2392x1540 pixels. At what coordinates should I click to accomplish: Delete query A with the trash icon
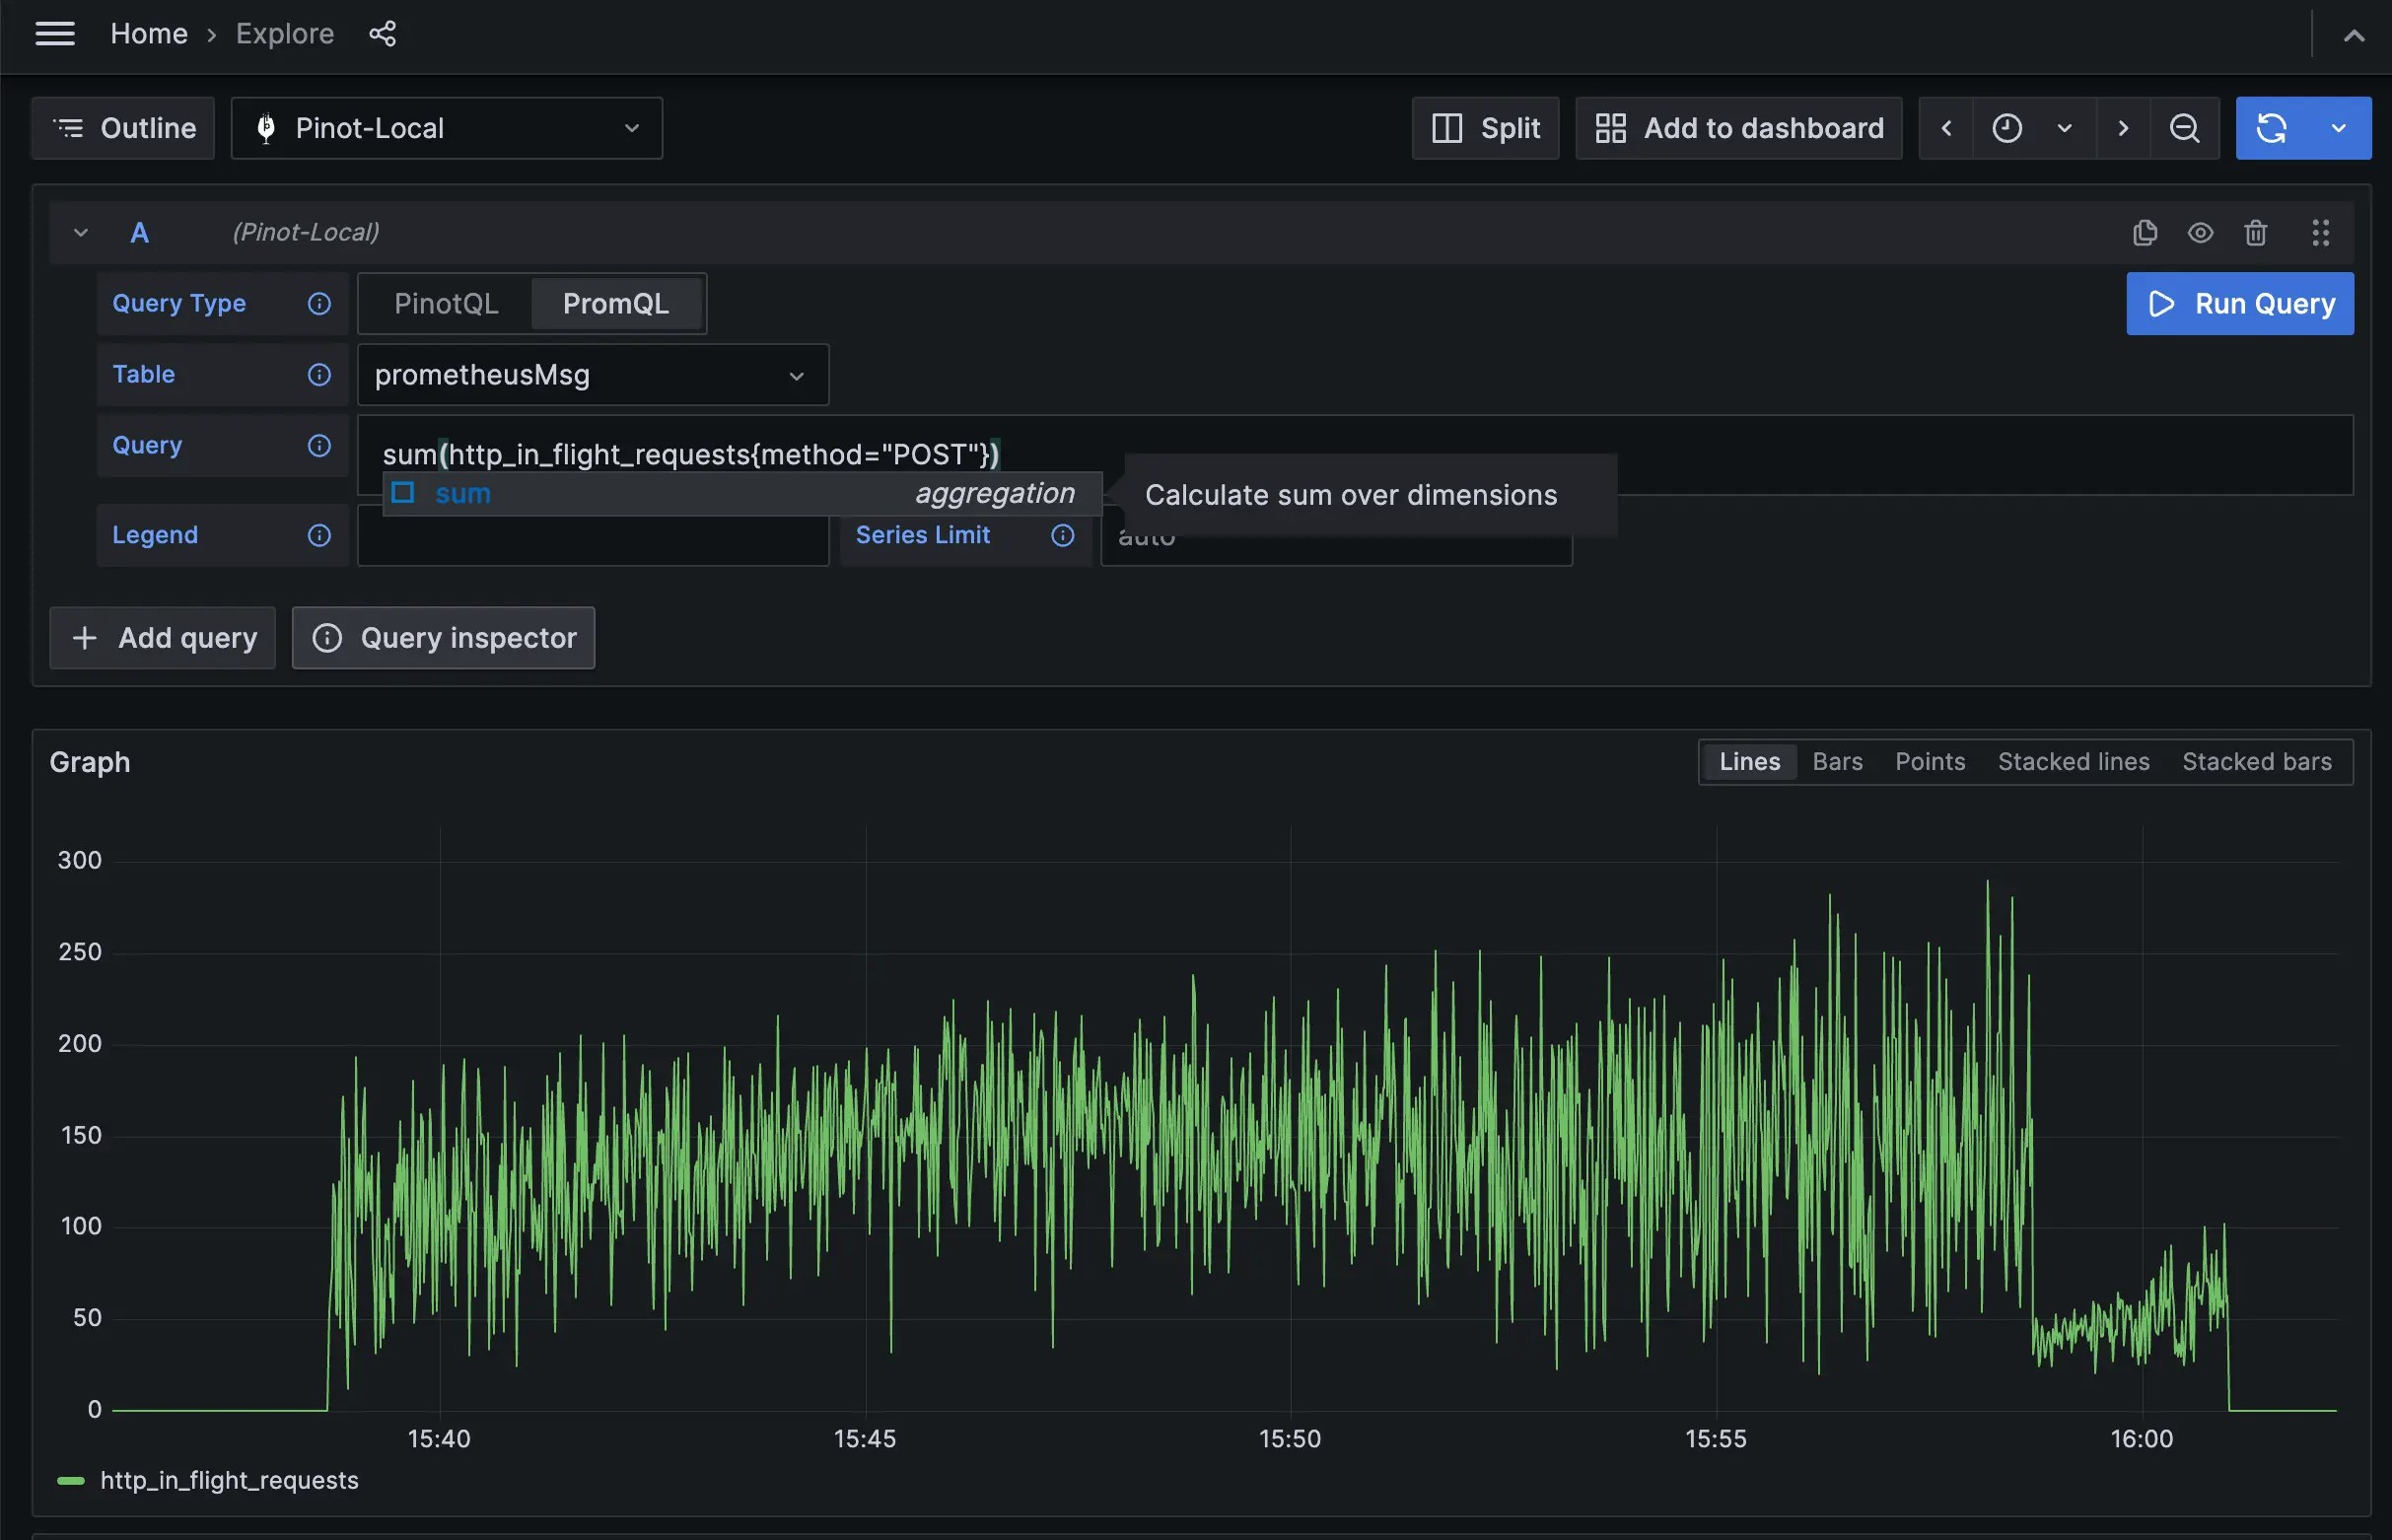pyautogui.click(x=2256, y=232)
